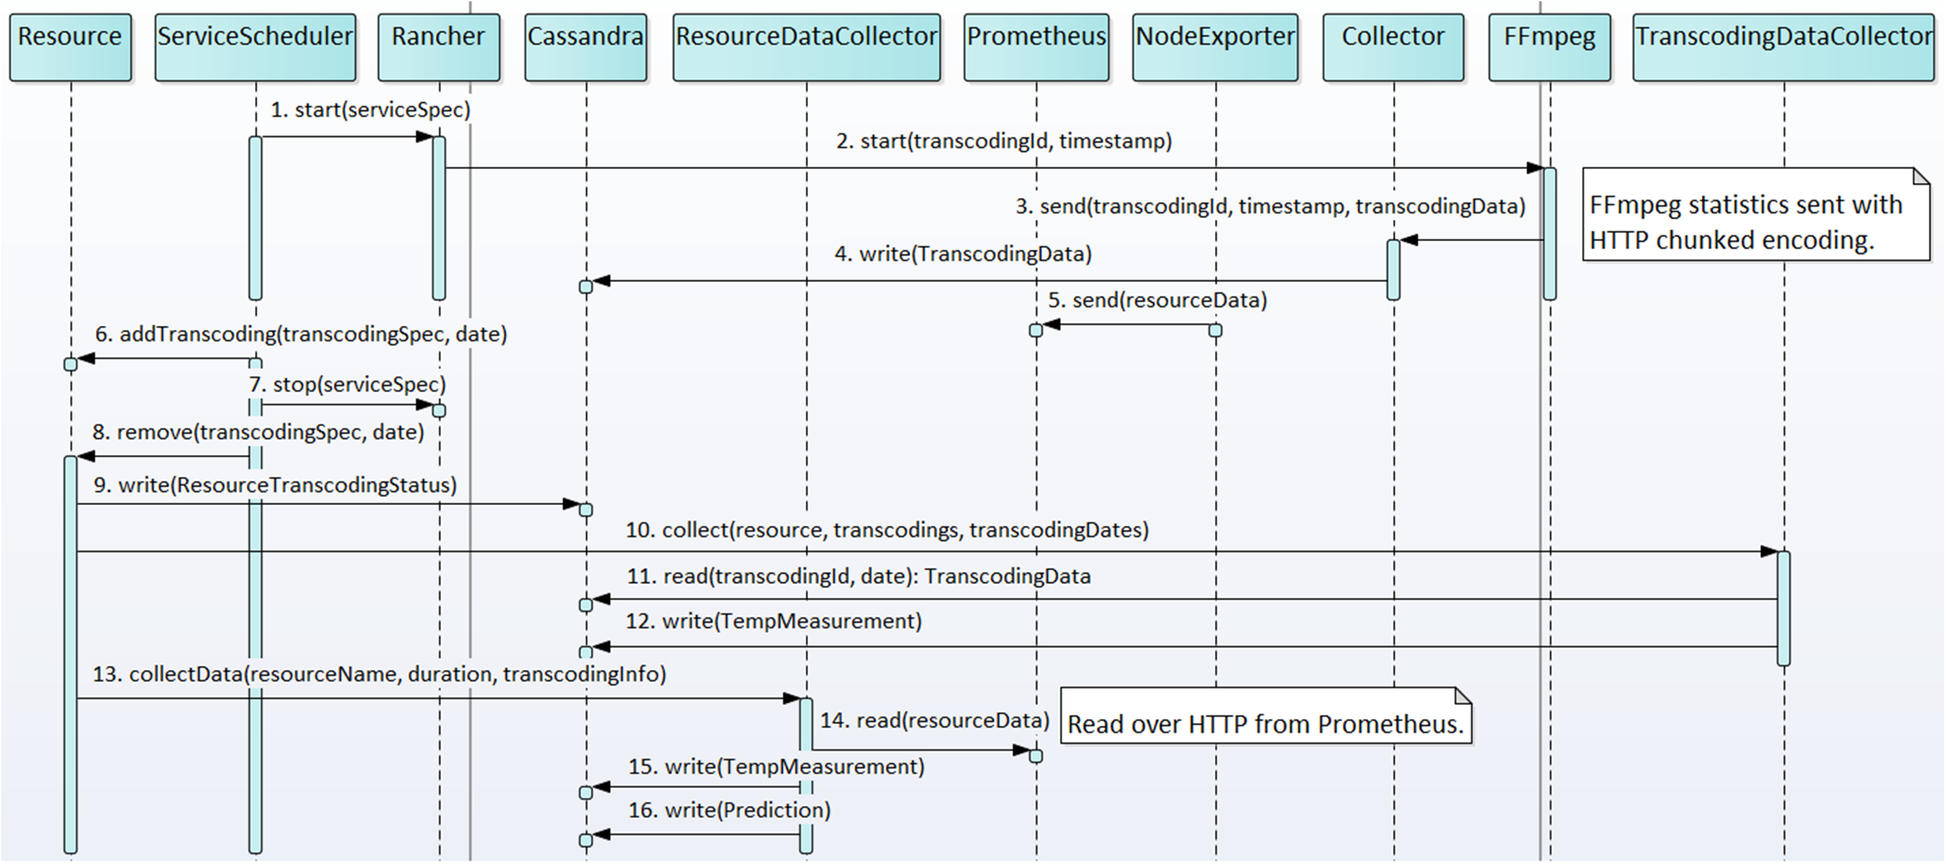Click the FFmpeg activation bar

point(1550,234)
